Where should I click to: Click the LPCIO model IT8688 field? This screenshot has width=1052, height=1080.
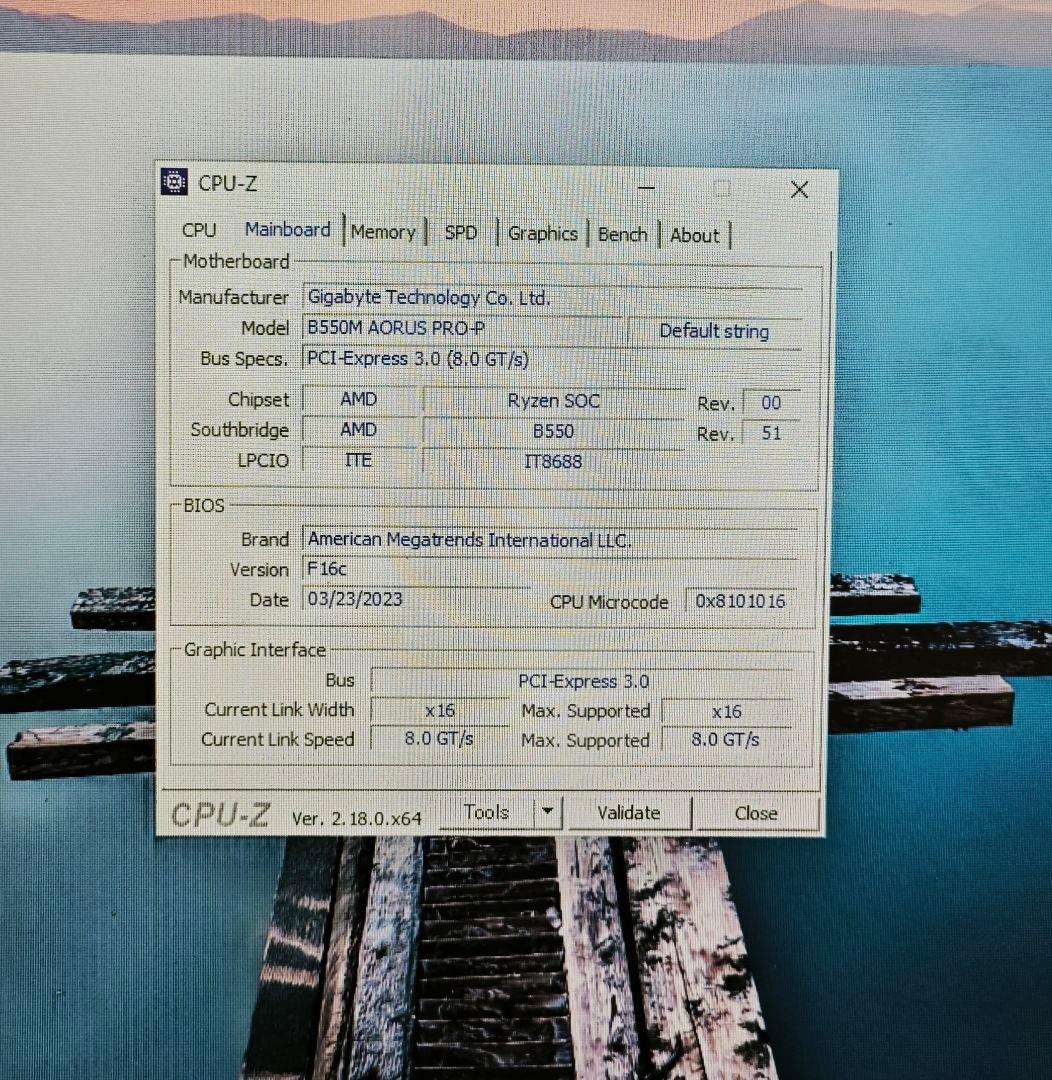[553, 461]
